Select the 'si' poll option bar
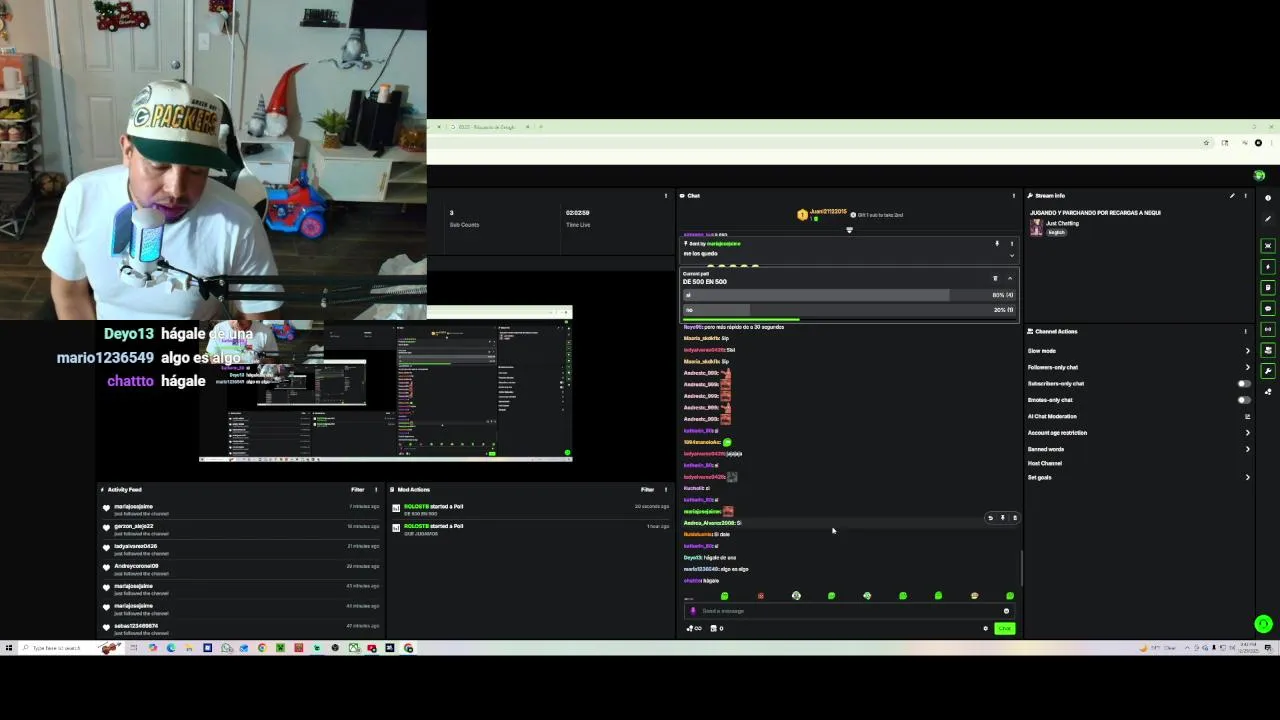The width and height of the screenshot is (1280, 720). 848,295
